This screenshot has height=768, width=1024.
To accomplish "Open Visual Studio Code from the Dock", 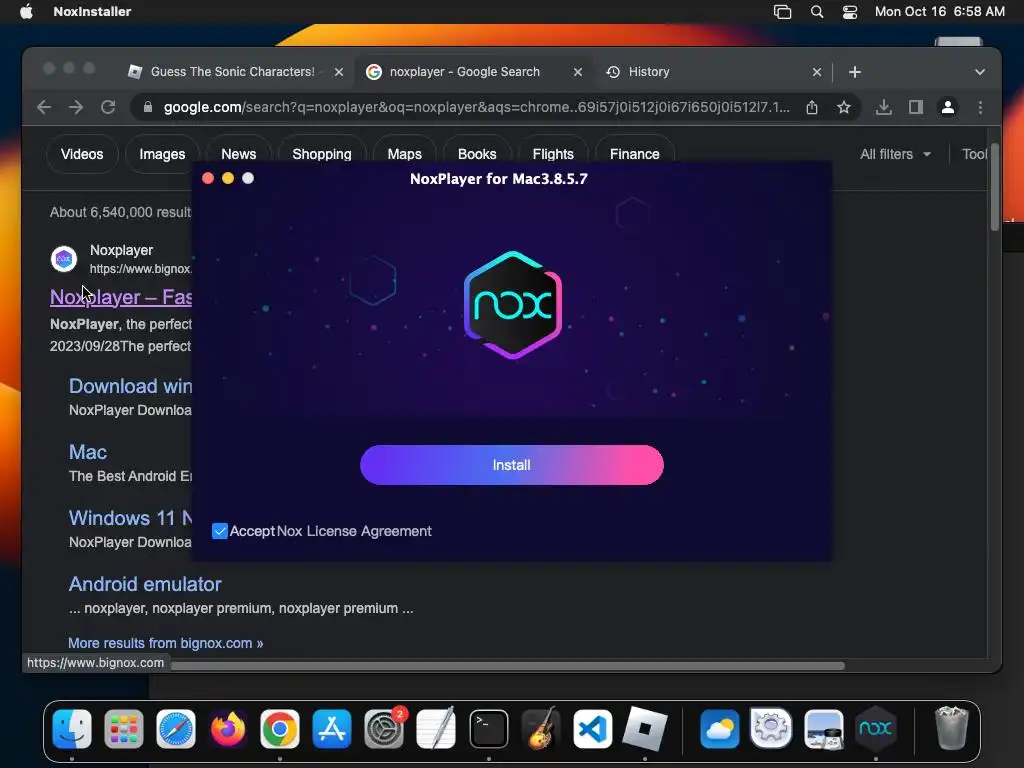I will 592,728.
